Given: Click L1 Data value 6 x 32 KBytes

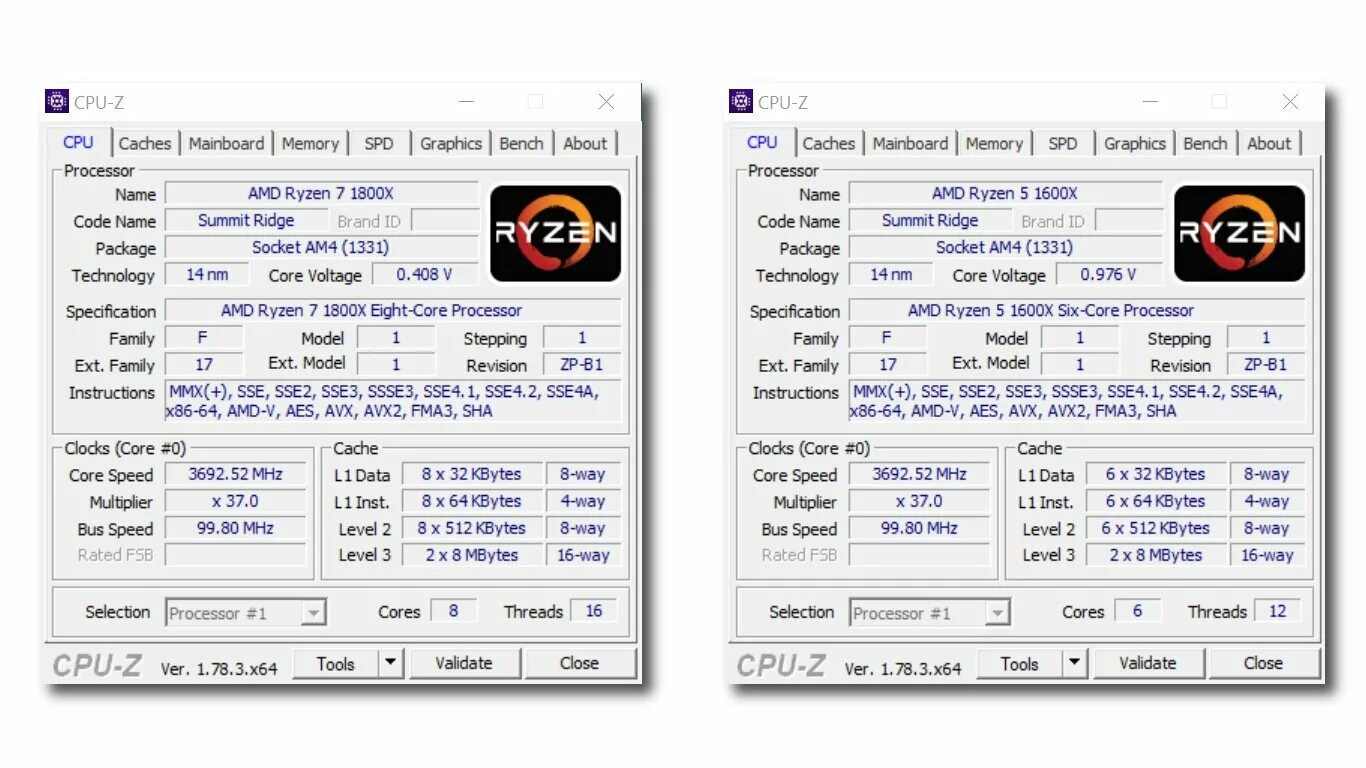Looking at the screenshot, I should (1155, 474).
